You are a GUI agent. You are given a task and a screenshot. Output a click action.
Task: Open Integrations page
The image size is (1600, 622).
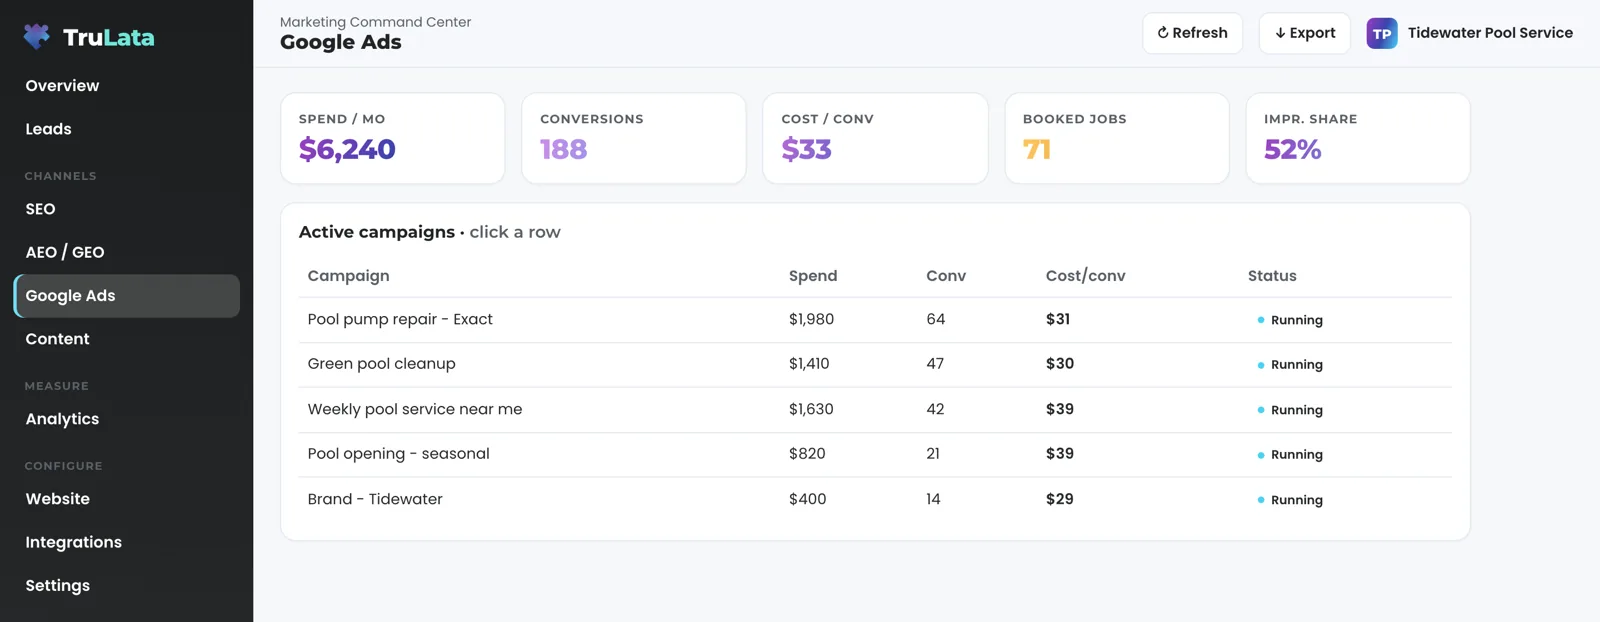[73, 542]
